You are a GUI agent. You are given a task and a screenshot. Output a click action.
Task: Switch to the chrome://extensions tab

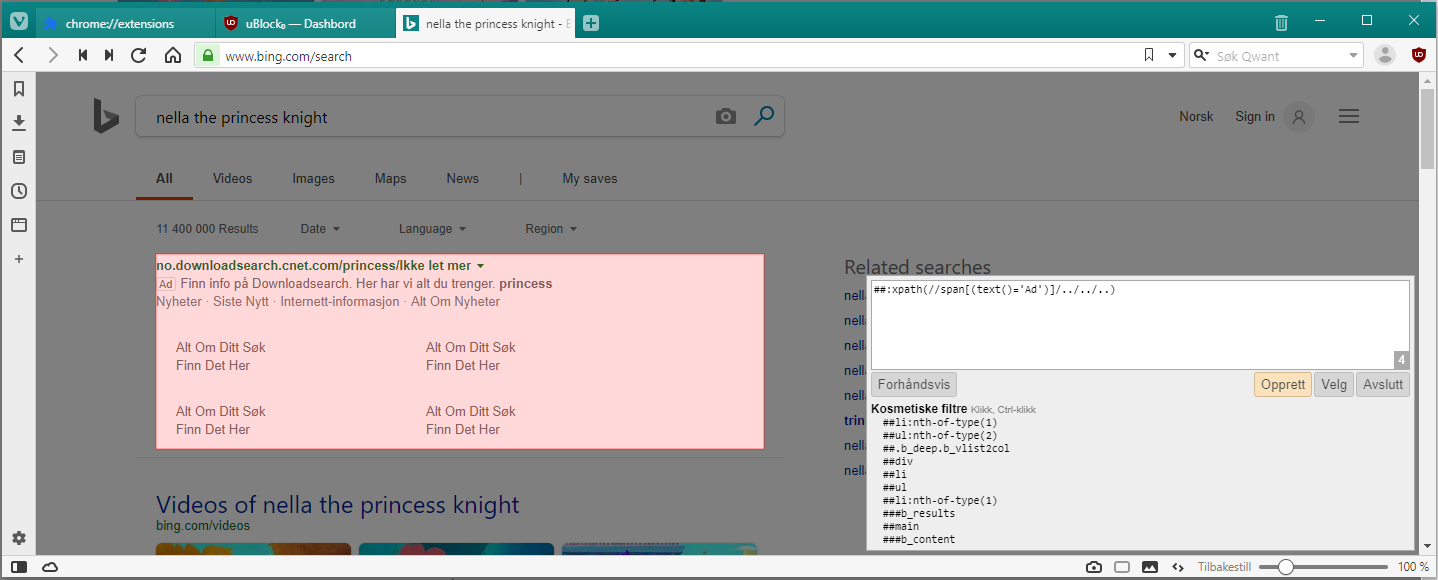click(126, 23)
